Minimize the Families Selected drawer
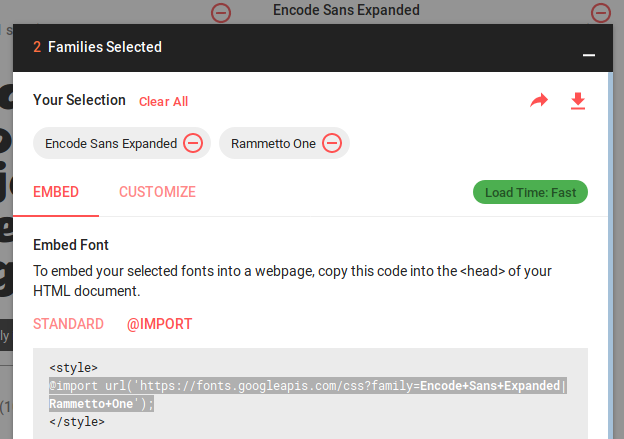 point(589,55)
